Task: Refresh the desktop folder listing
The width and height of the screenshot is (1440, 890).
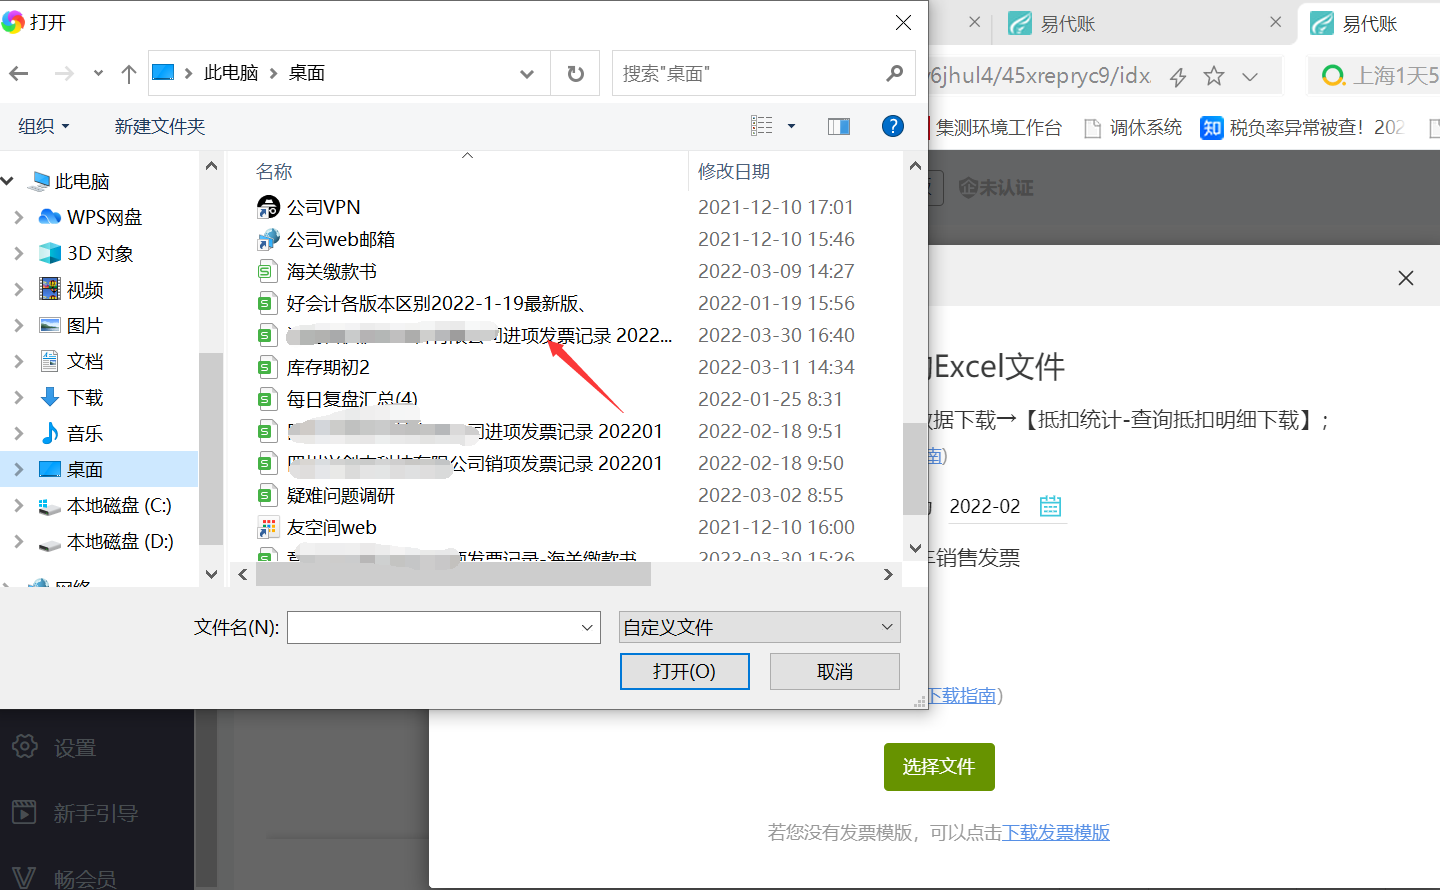Action: point(575,73)
